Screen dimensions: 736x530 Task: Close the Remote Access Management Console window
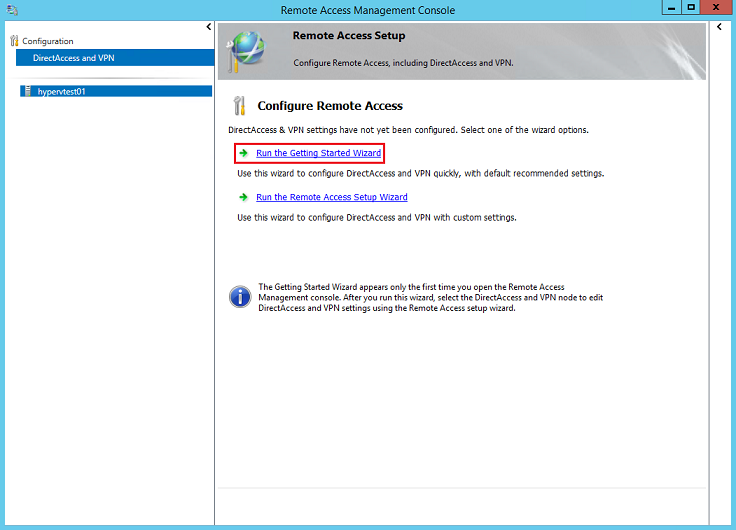point(717,8)
